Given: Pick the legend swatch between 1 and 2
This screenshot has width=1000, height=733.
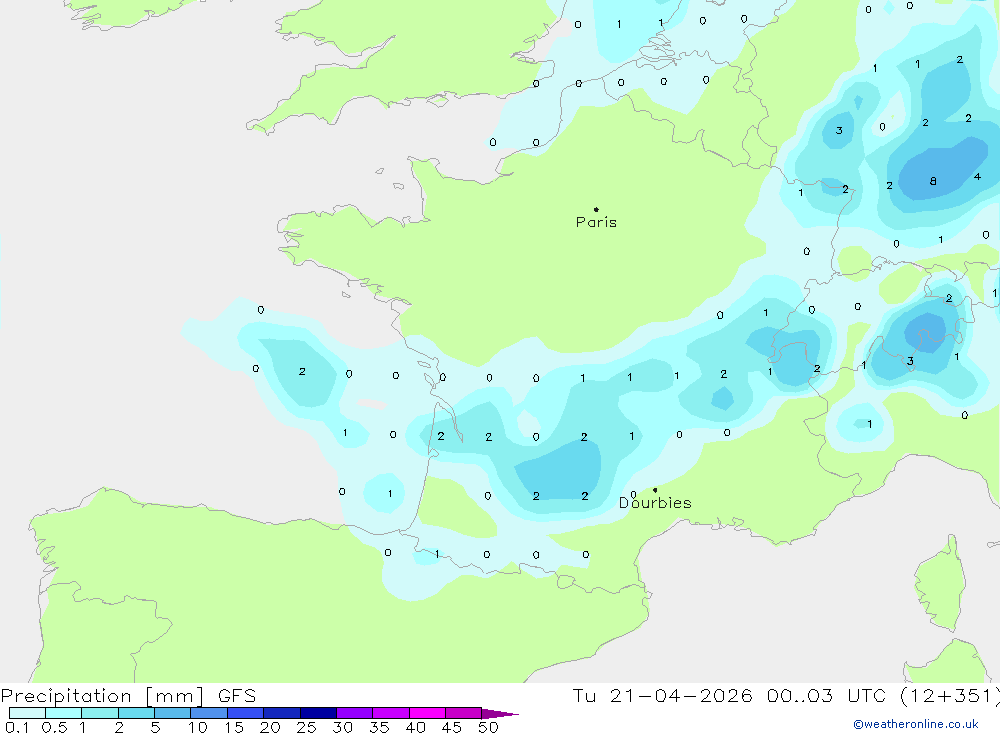Looking at the screenshot, I should [x=99, y=713].
